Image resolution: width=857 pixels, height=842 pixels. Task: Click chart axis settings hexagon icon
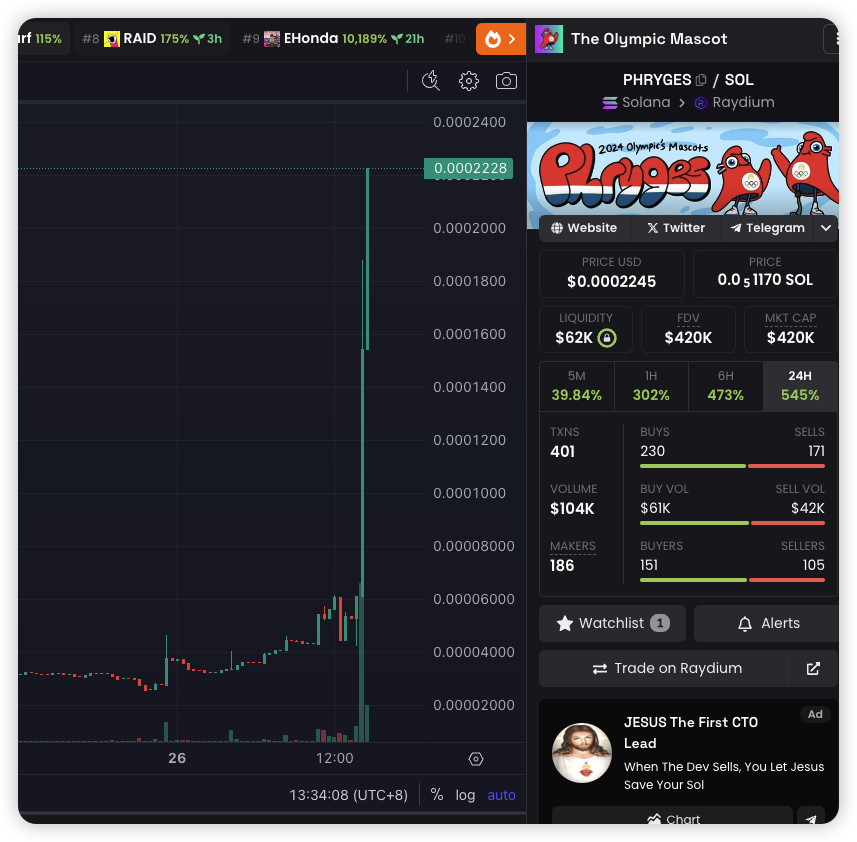click(x=476, y=759)
